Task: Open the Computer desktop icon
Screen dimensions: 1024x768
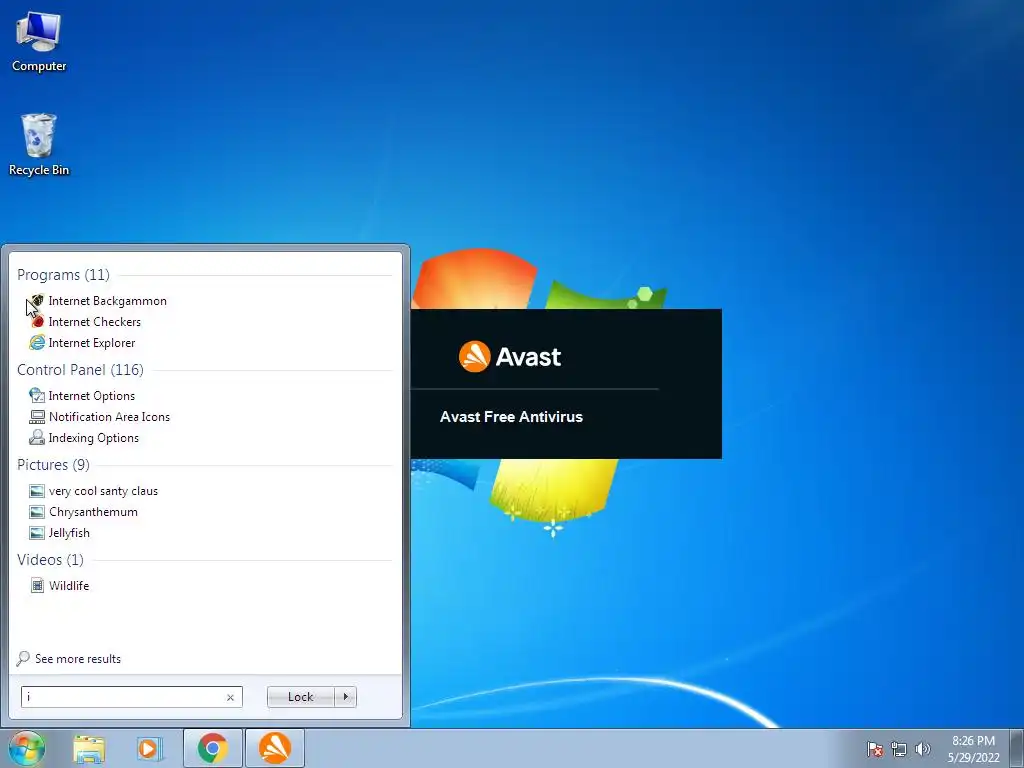Action: pos(39,42)
